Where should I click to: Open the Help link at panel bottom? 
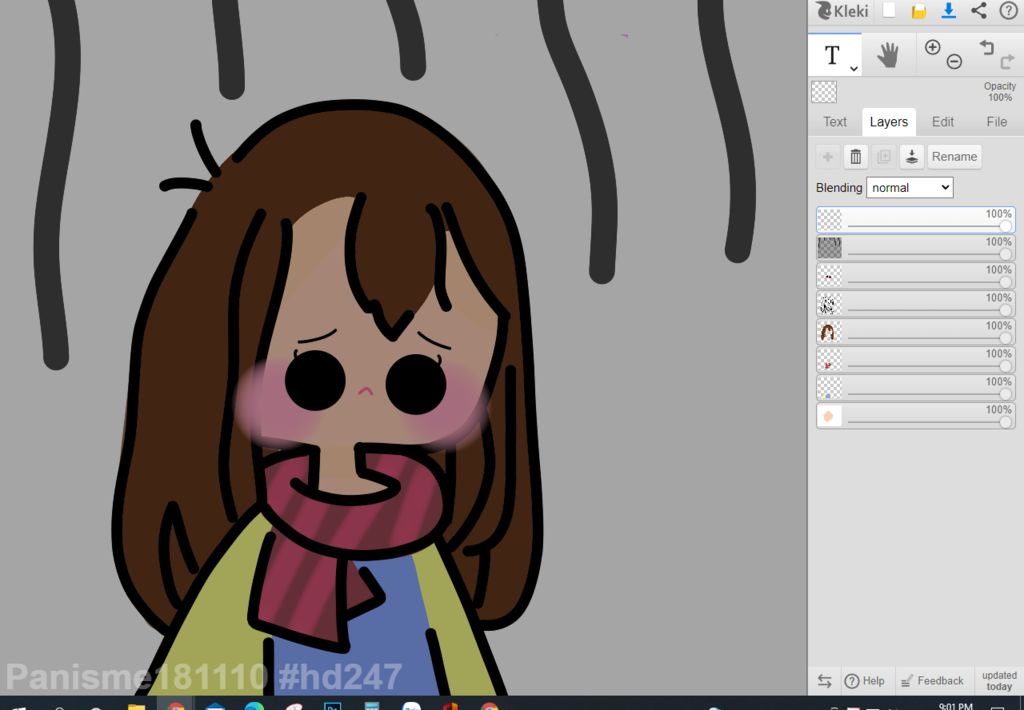(864, 681)
